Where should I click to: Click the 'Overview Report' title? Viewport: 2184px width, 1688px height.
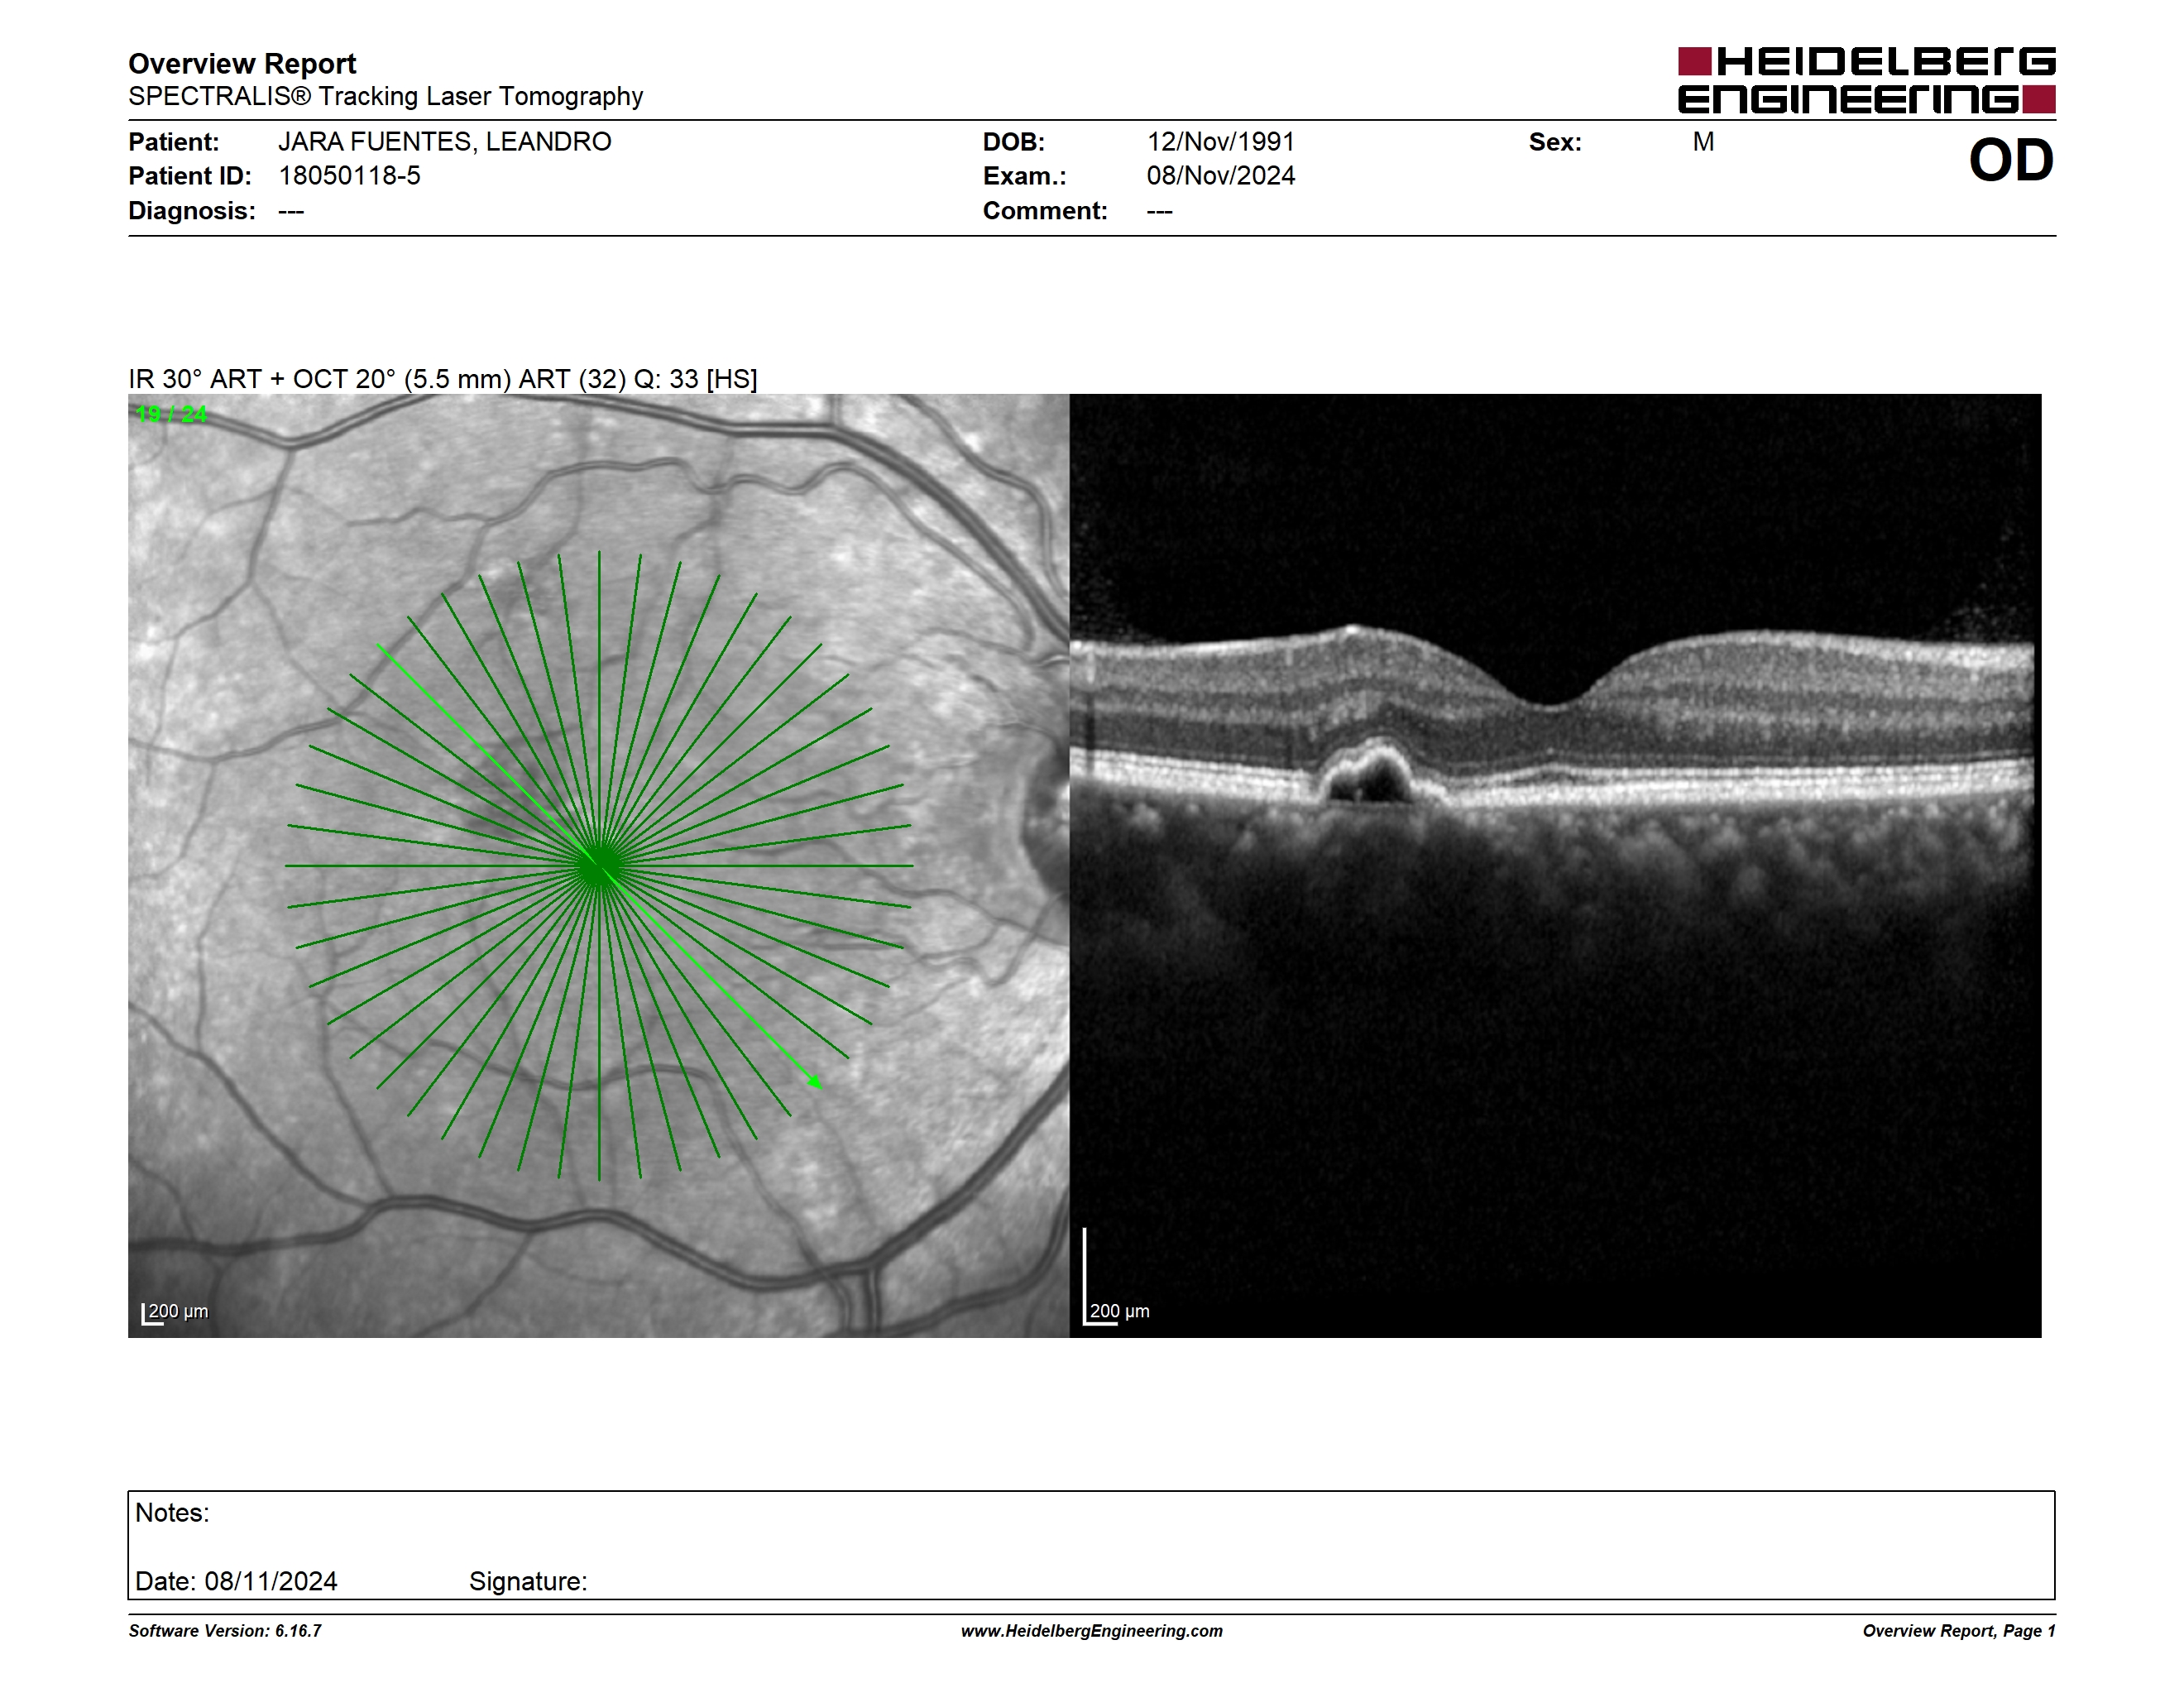click(x=242, y=64)
